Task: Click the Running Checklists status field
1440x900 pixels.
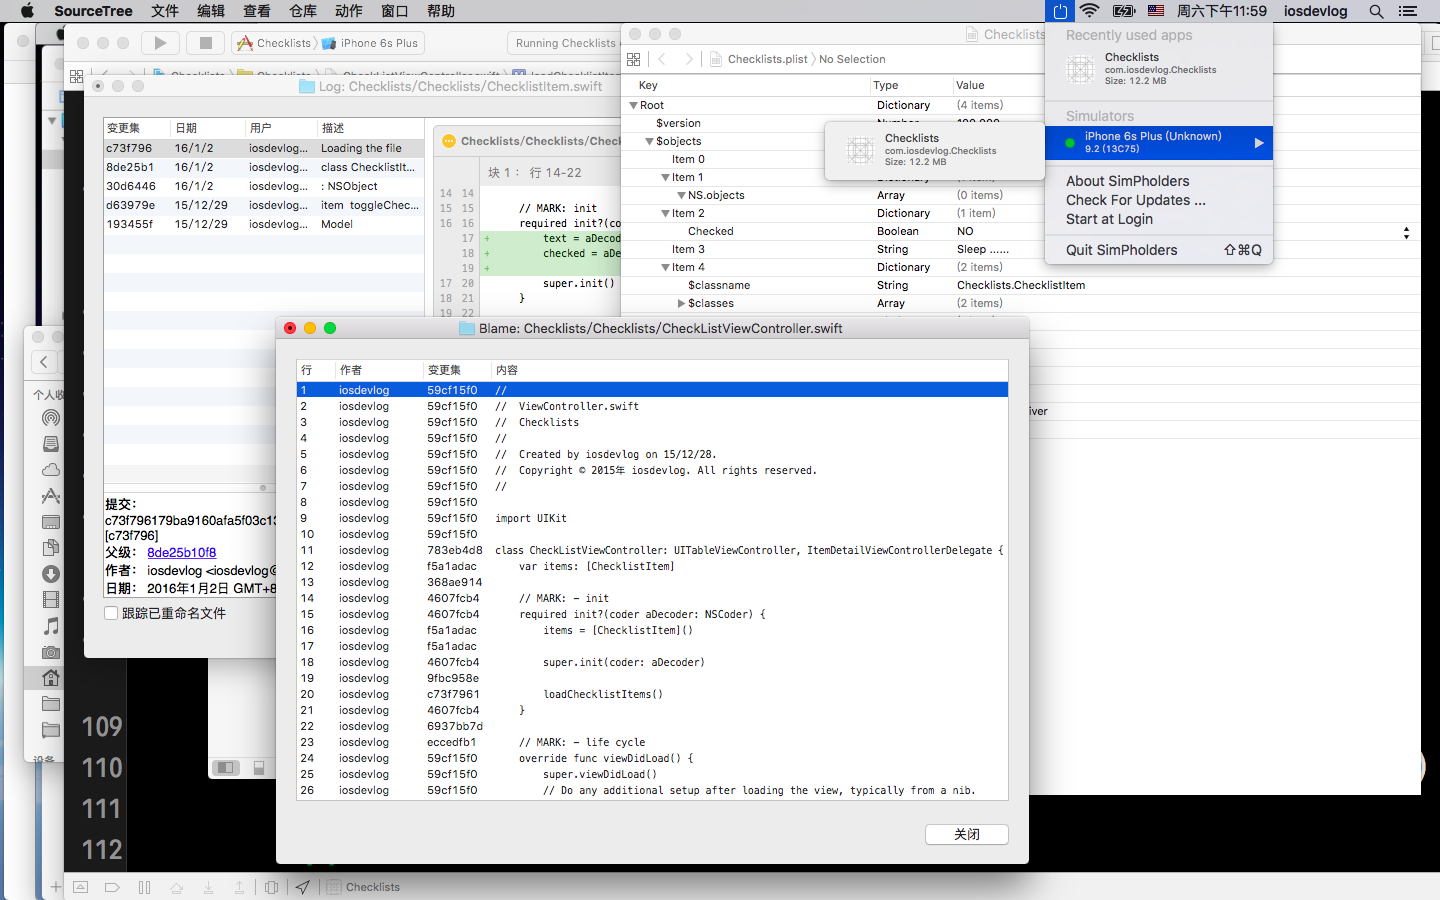Action: coord(564,43)
